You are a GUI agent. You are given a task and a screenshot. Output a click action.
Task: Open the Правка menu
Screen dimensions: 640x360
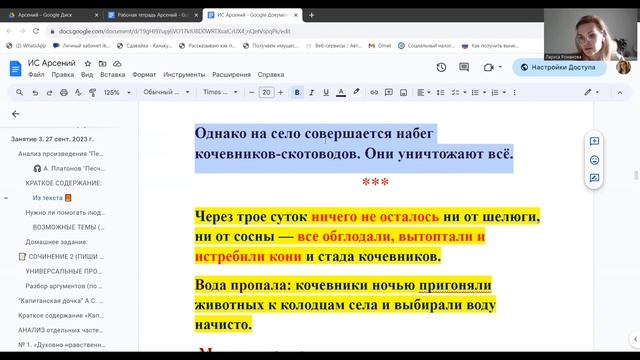click(x=62, y=75)
